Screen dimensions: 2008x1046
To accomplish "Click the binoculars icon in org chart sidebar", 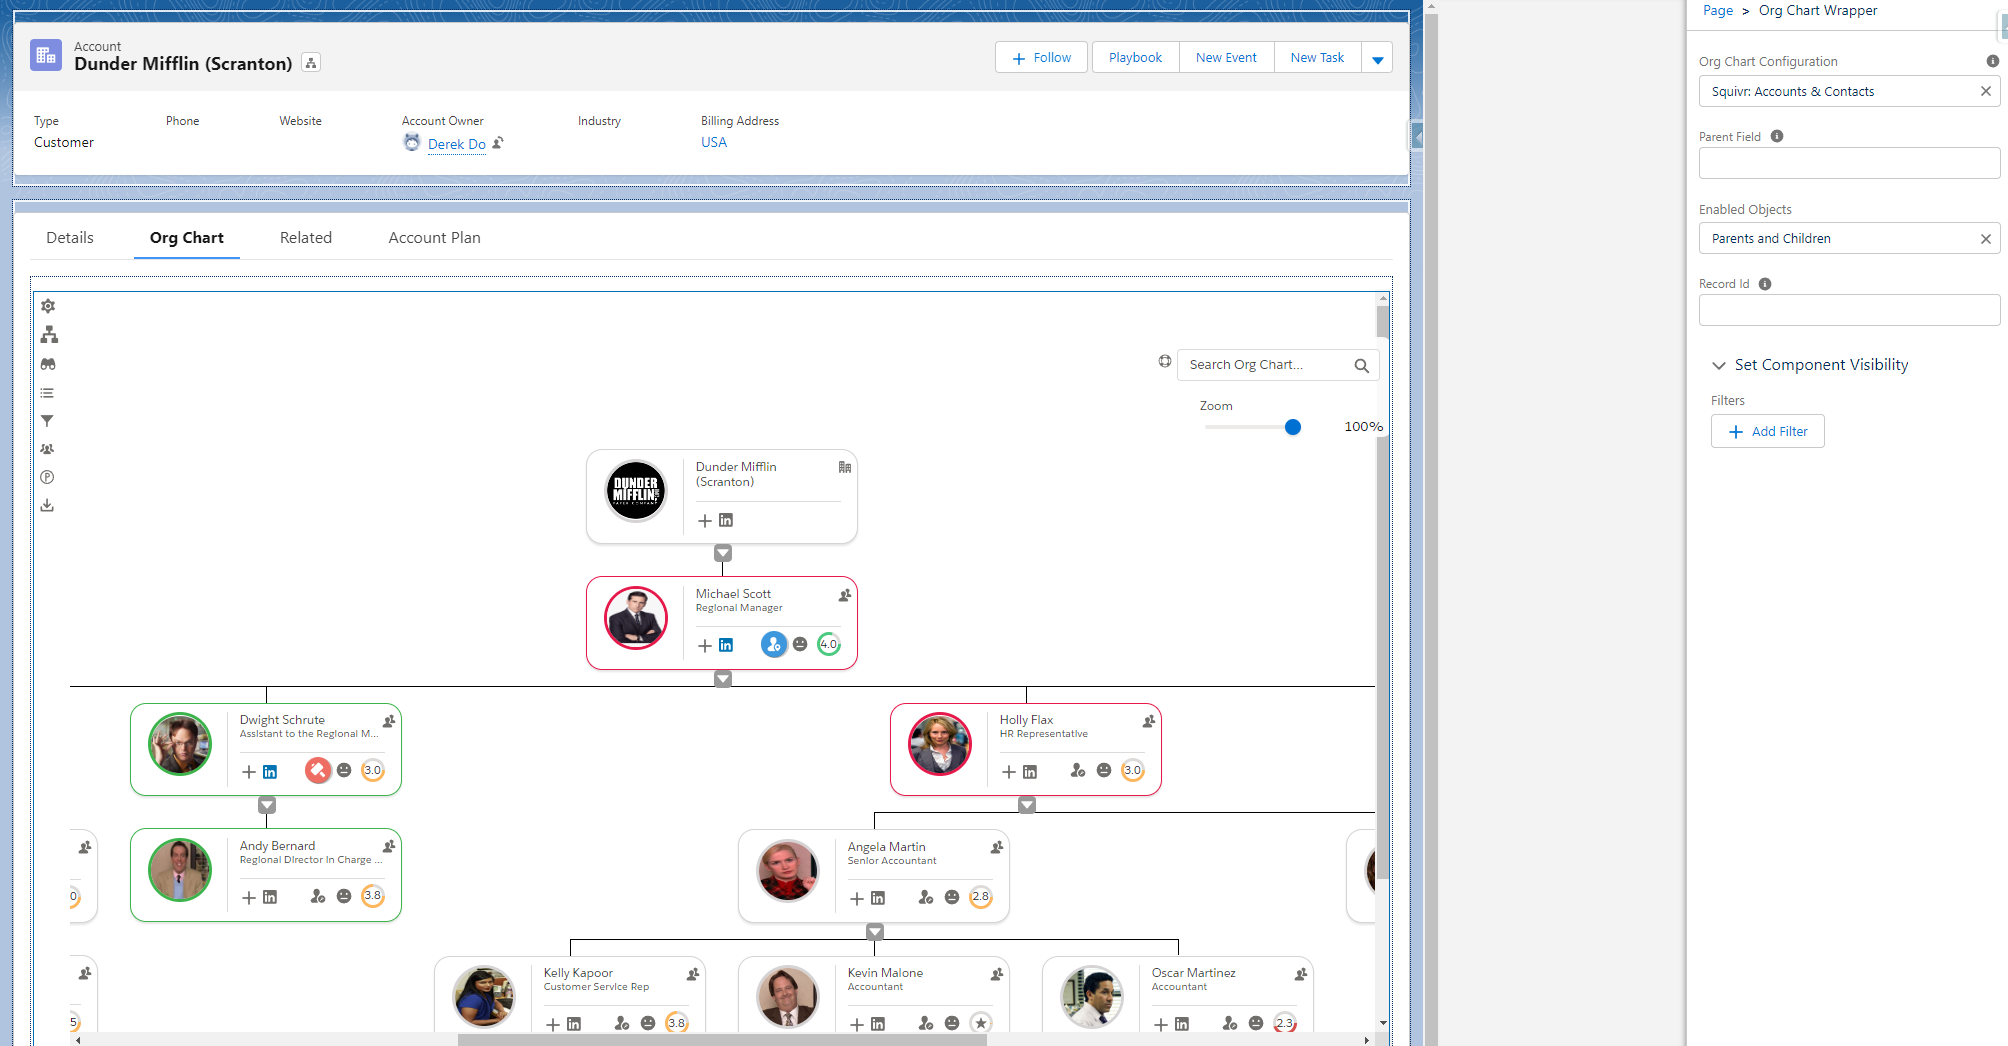I will pyautogui.click(x=48, y=364).
